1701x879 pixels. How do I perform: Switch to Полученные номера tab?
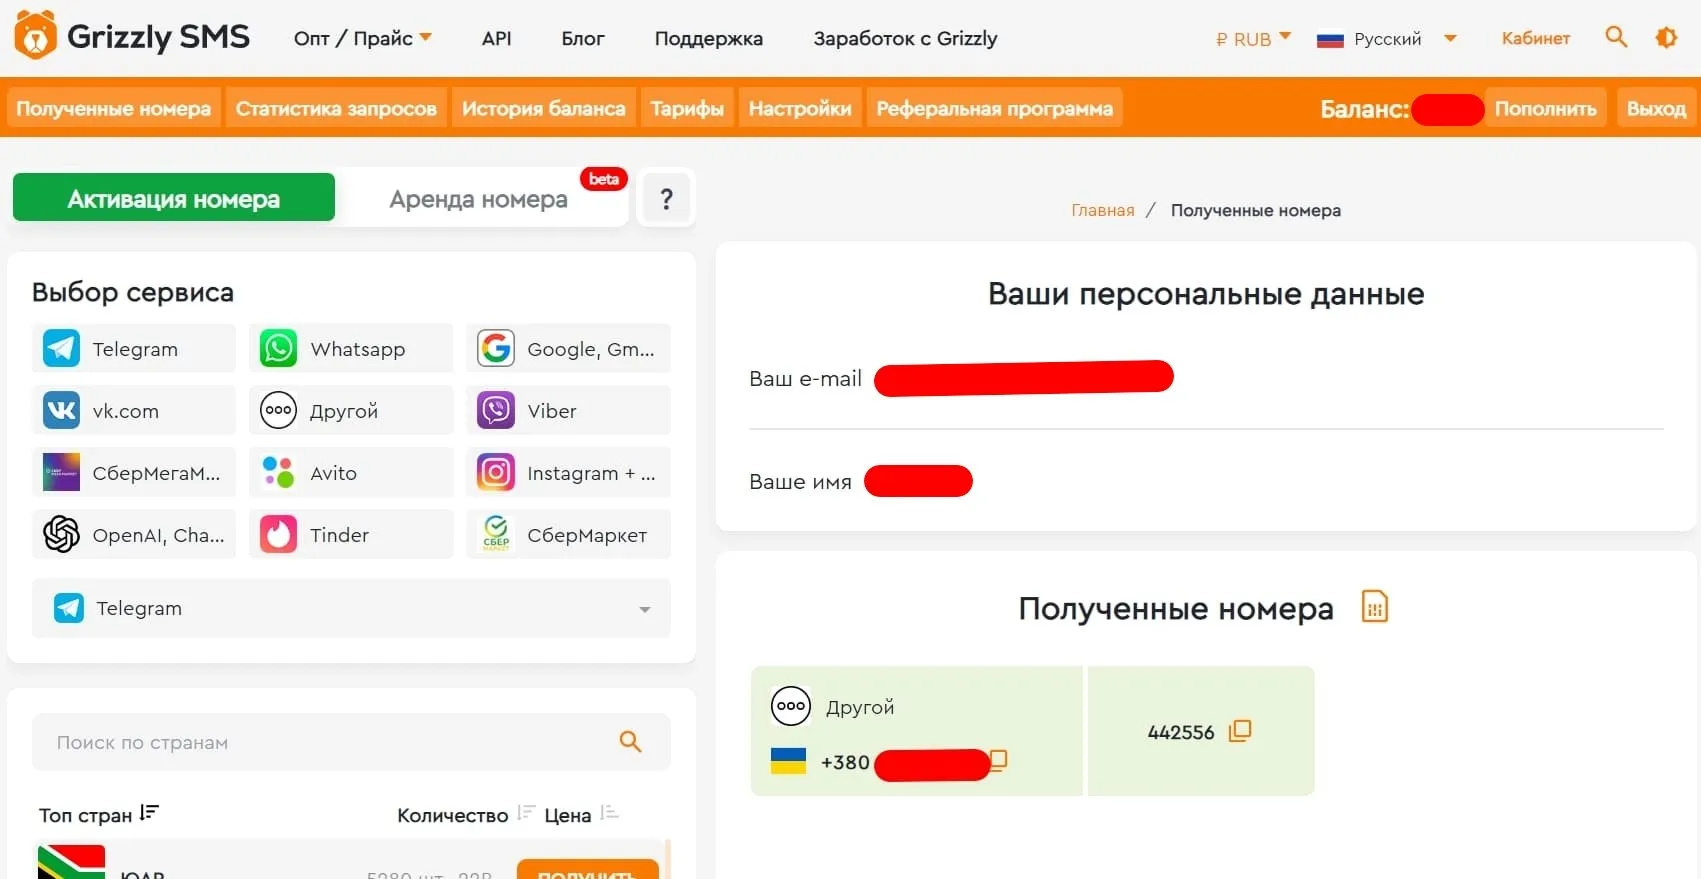click(113, 108)
